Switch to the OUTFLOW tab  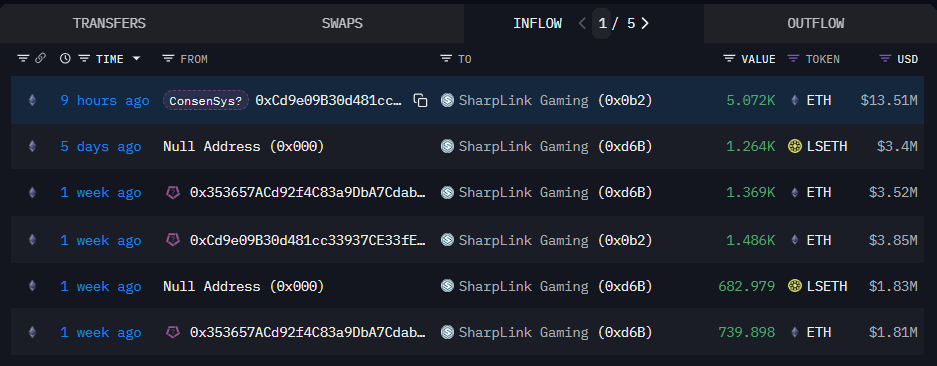click(x=816, y=23)
